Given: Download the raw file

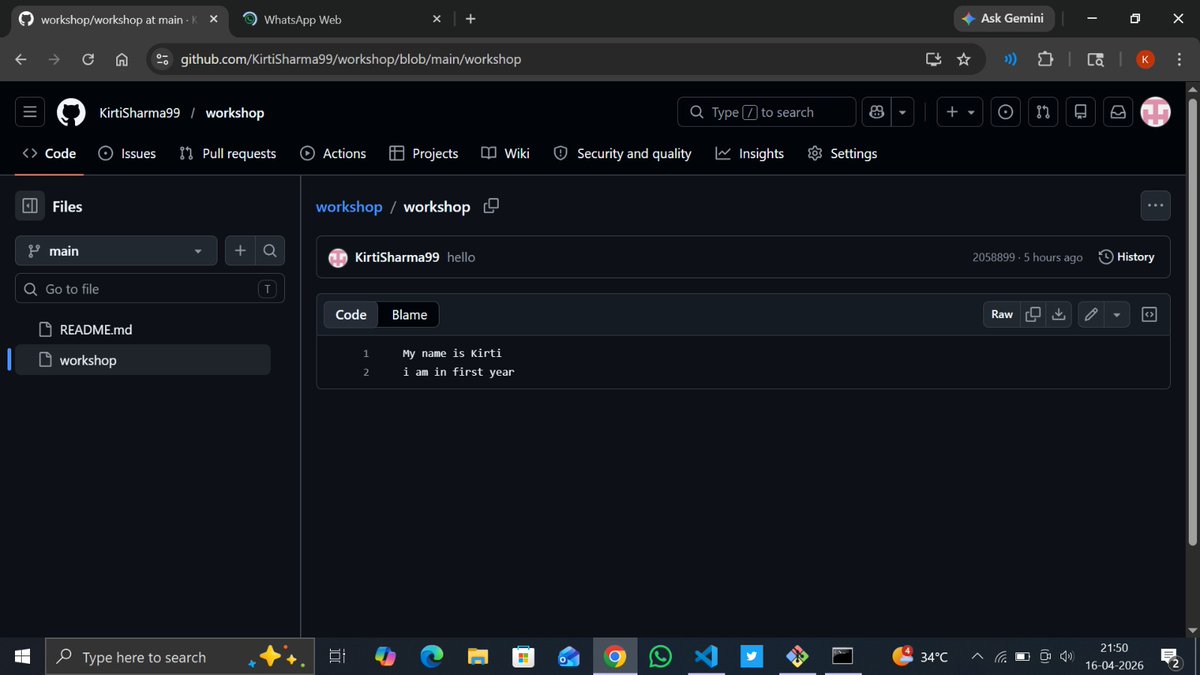Looking at the screenshot, I should point(1059,314).
